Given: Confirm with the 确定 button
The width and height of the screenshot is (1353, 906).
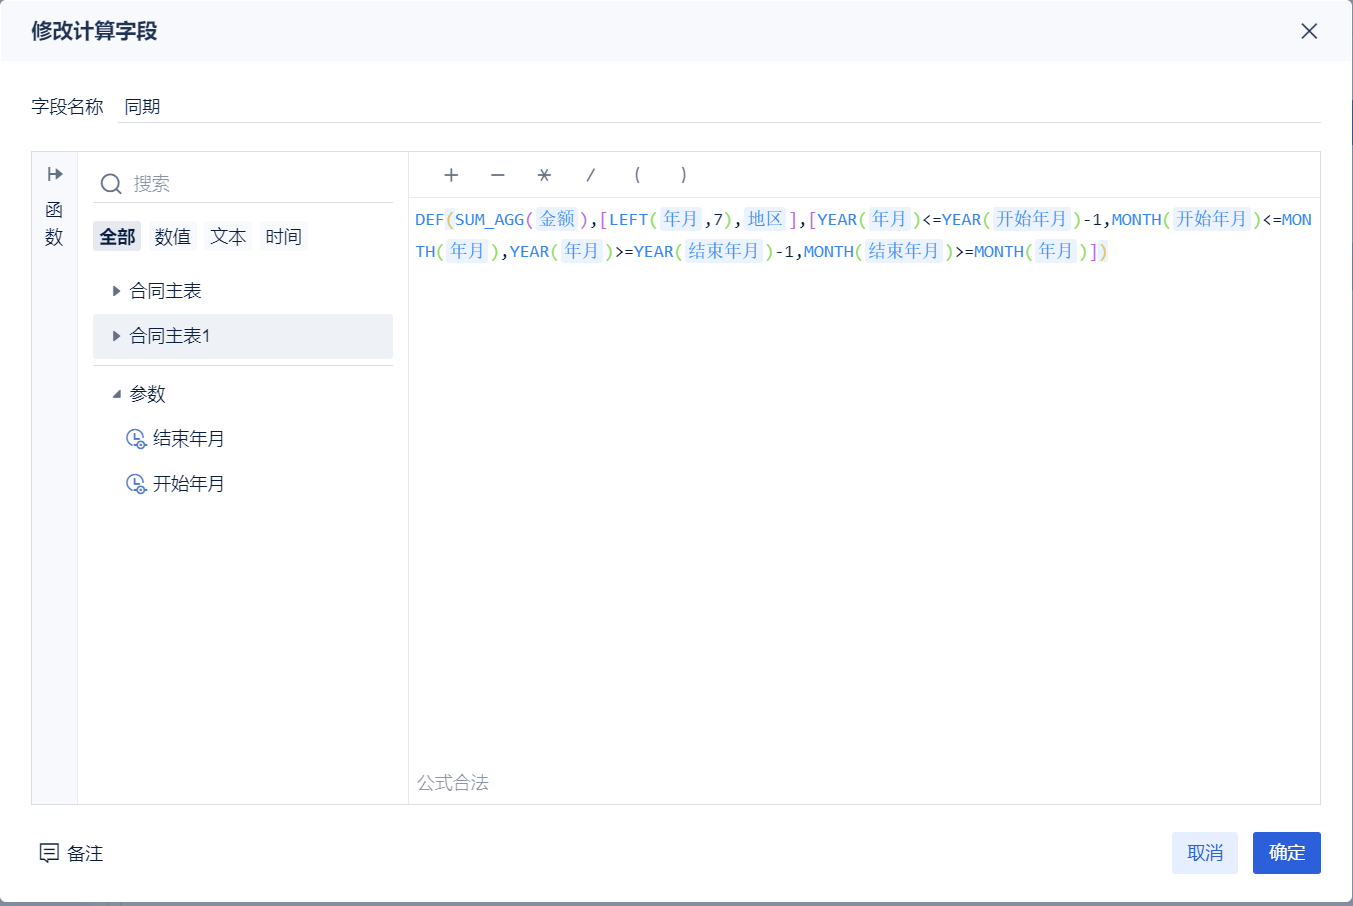Looking at the screenshot, I should tap(1287, 853).
